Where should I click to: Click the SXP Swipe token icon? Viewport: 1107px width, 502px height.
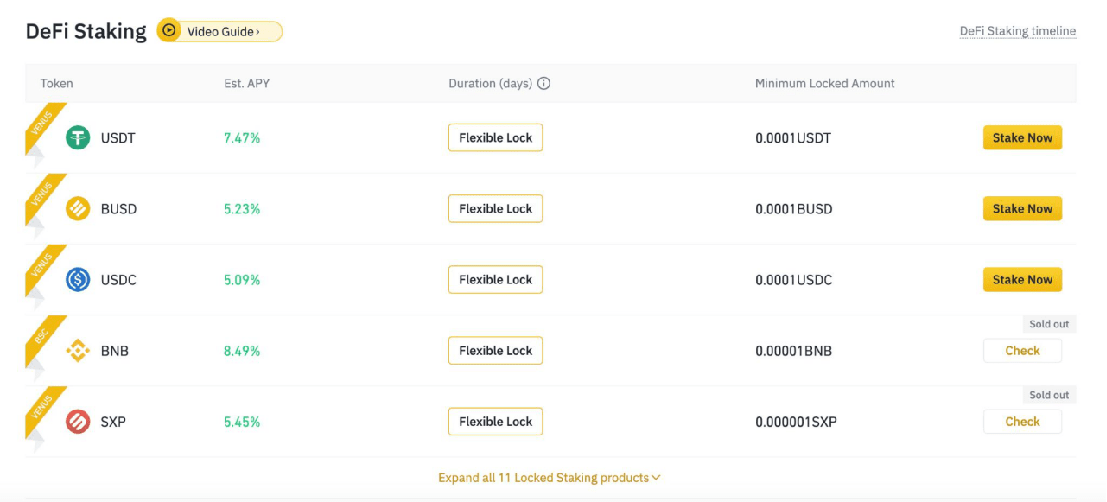pyautogui.click(x=78, y=422)
